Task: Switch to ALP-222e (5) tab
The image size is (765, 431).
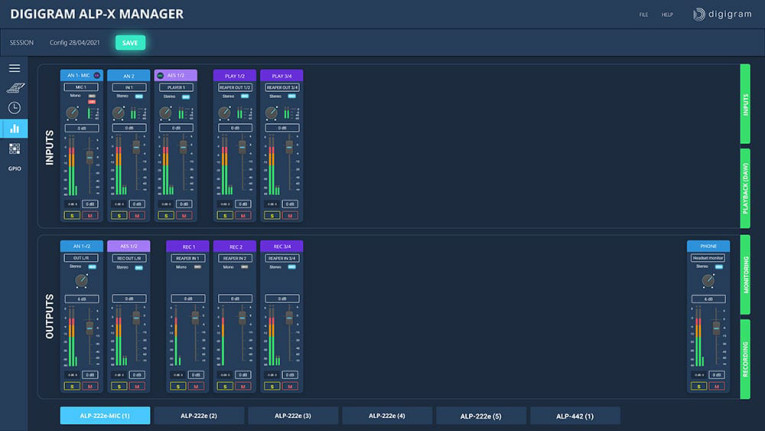Action: point(481,416)
